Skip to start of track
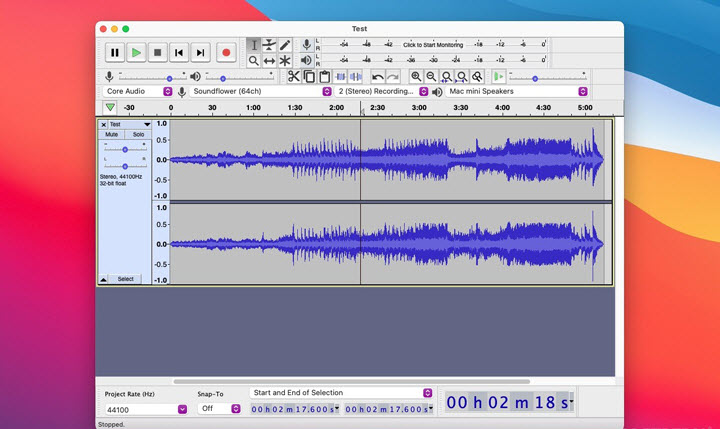The image size is (720, 429). (x=179, y=52)
